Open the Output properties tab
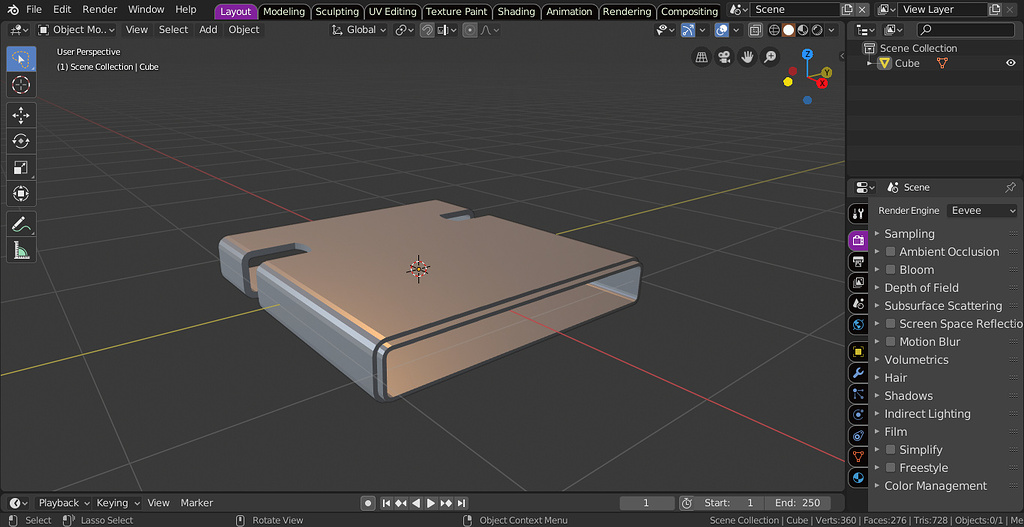This screenshot has height=527, width=1024. pyautogui.click(x=858, y=262)
